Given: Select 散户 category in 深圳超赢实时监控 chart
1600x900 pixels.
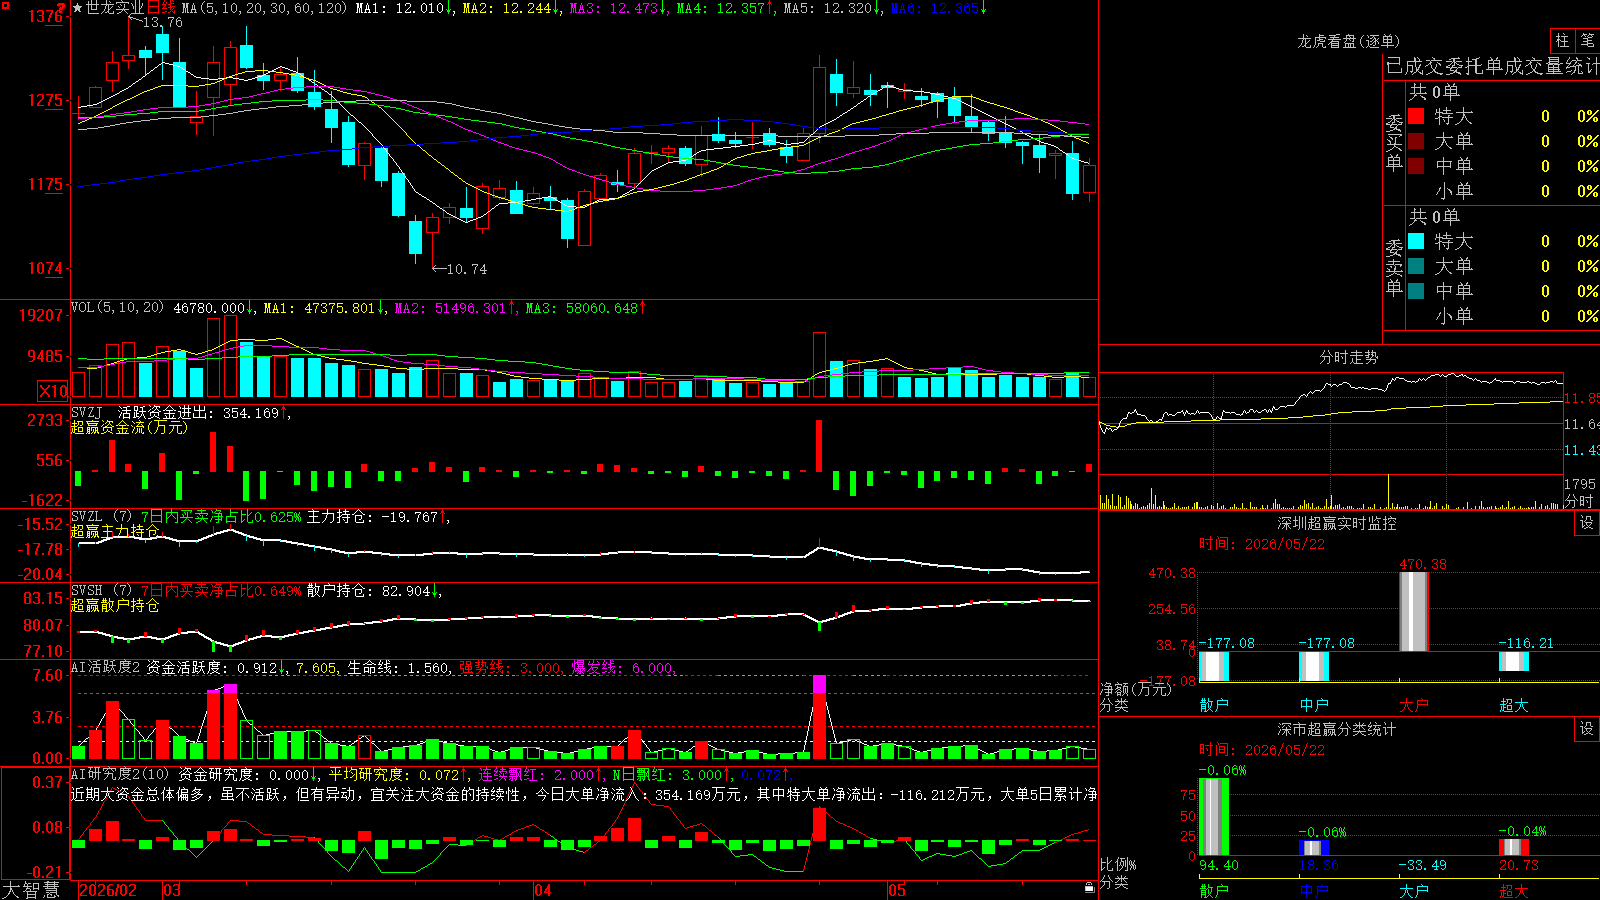Looking at the screenshot, I should tap(1214, 705).
